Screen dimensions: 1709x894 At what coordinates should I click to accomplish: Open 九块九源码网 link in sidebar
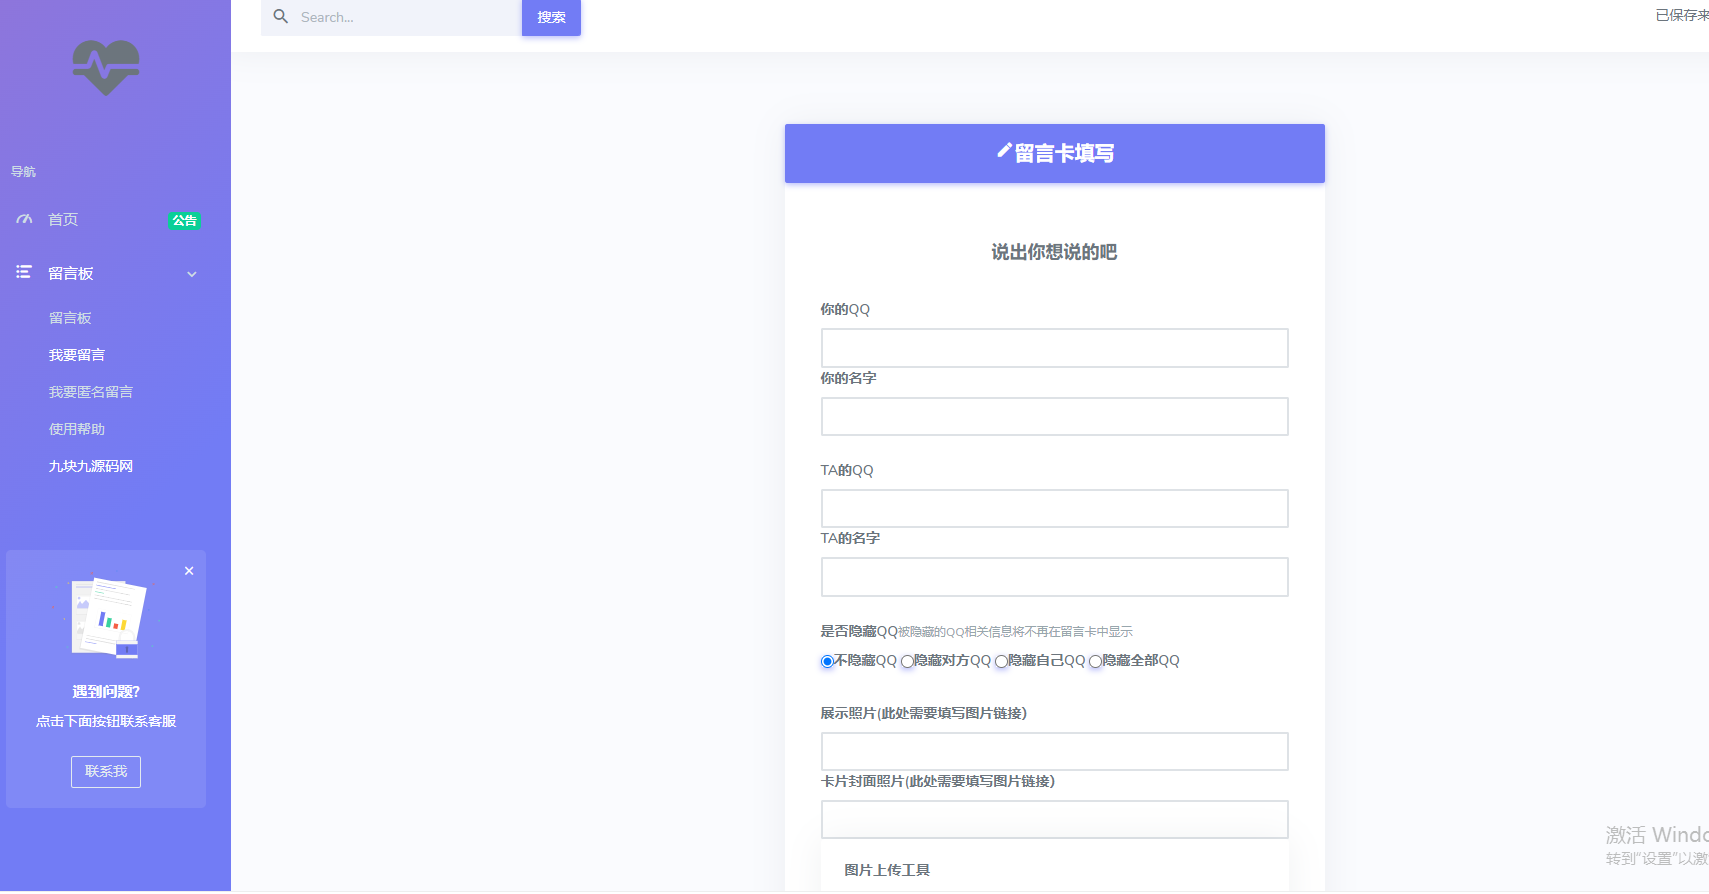[91, 466]
